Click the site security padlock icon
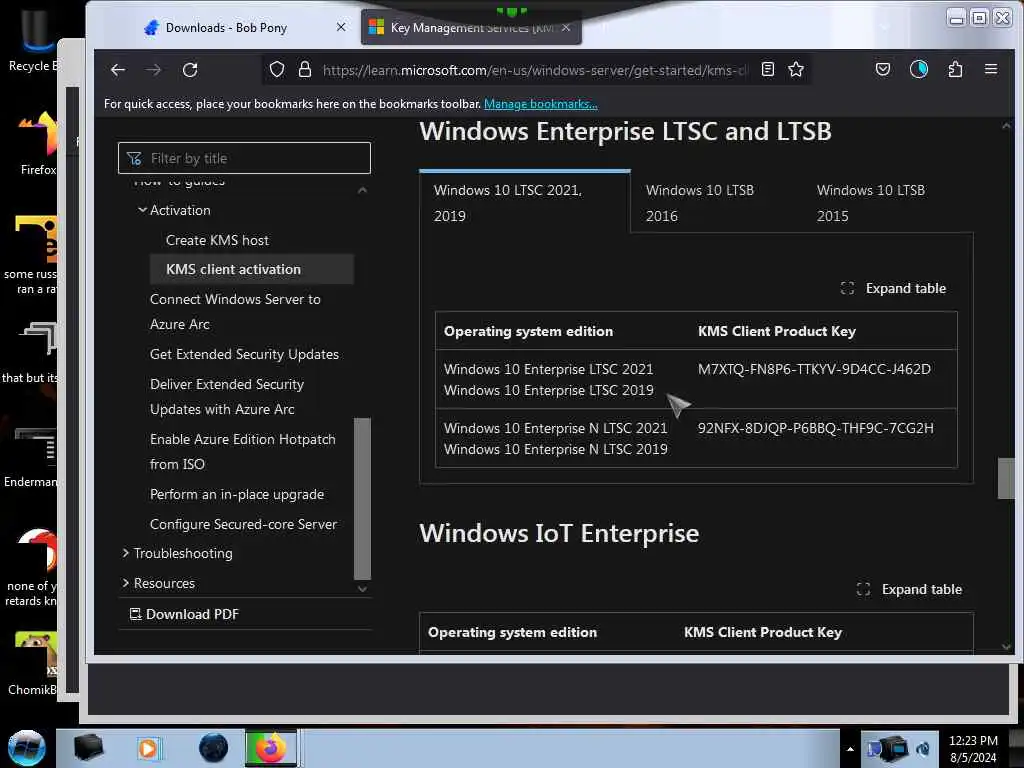The height and width of the screenshot is (768, 1024). [304, 70]
